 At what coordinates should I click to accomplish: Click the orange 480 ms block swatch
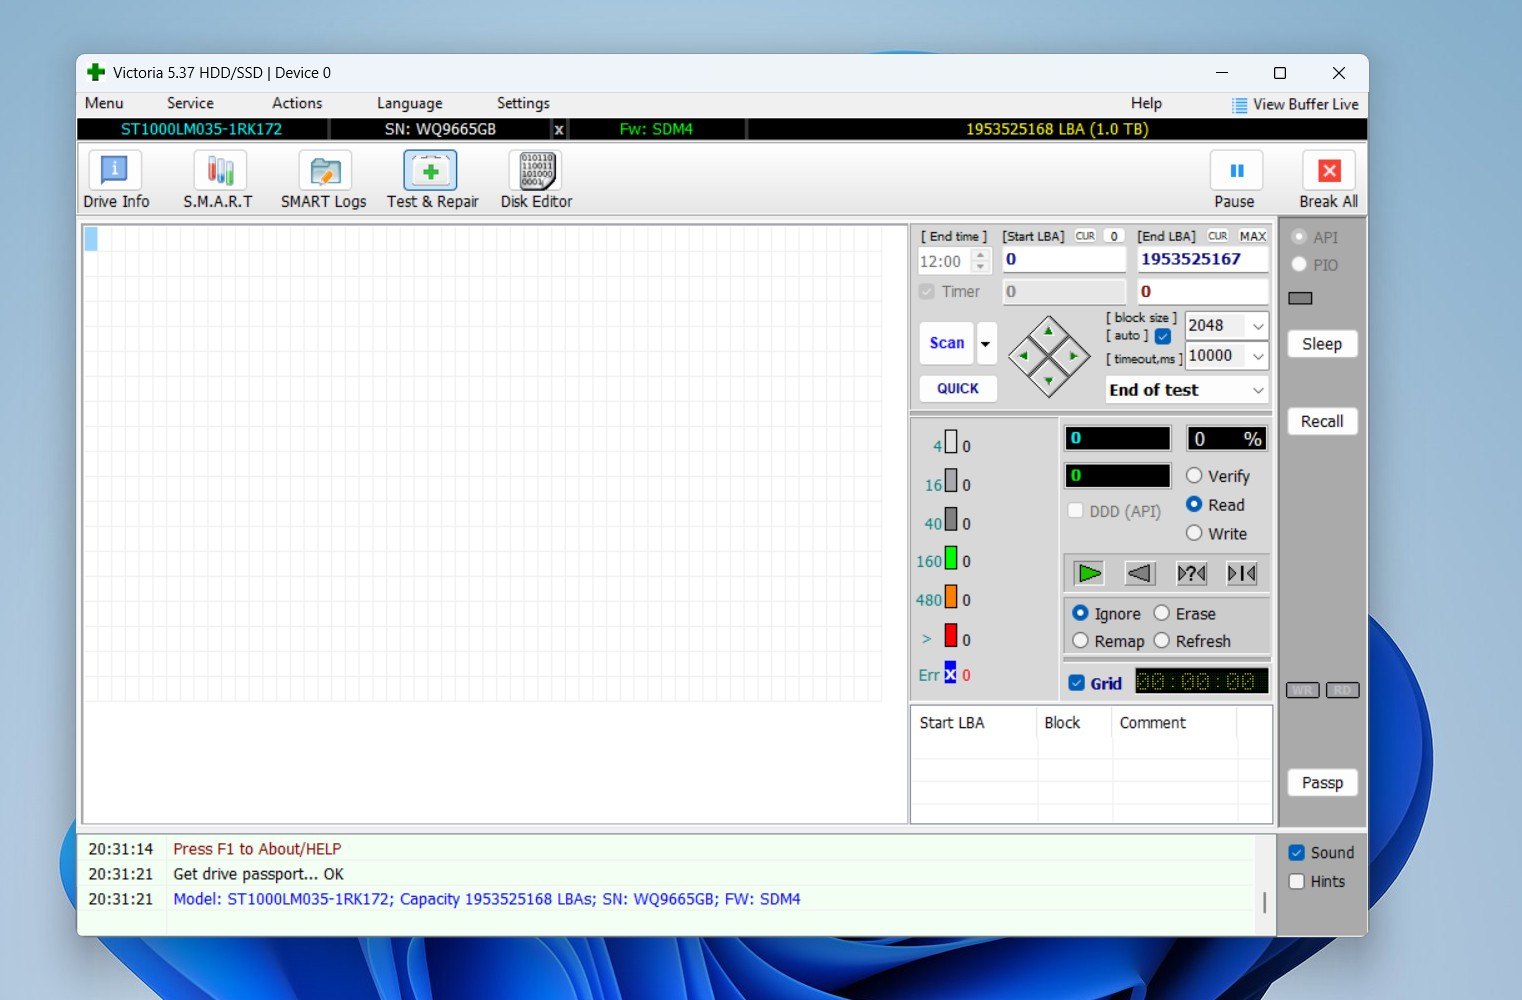pos(951,597)
